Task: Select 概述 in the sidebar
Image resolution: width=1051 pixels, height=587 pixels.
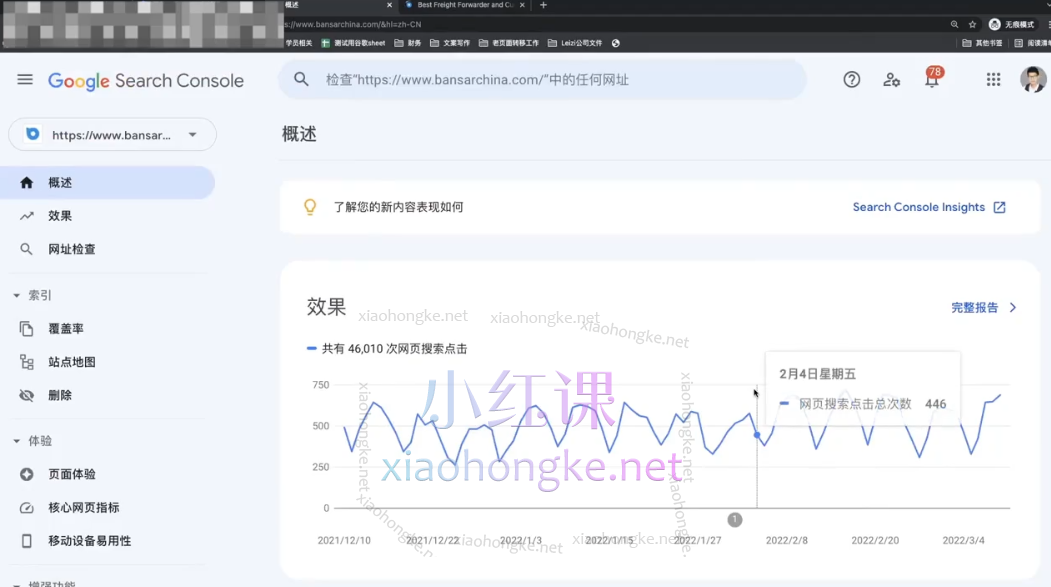Action: point(60,183)
